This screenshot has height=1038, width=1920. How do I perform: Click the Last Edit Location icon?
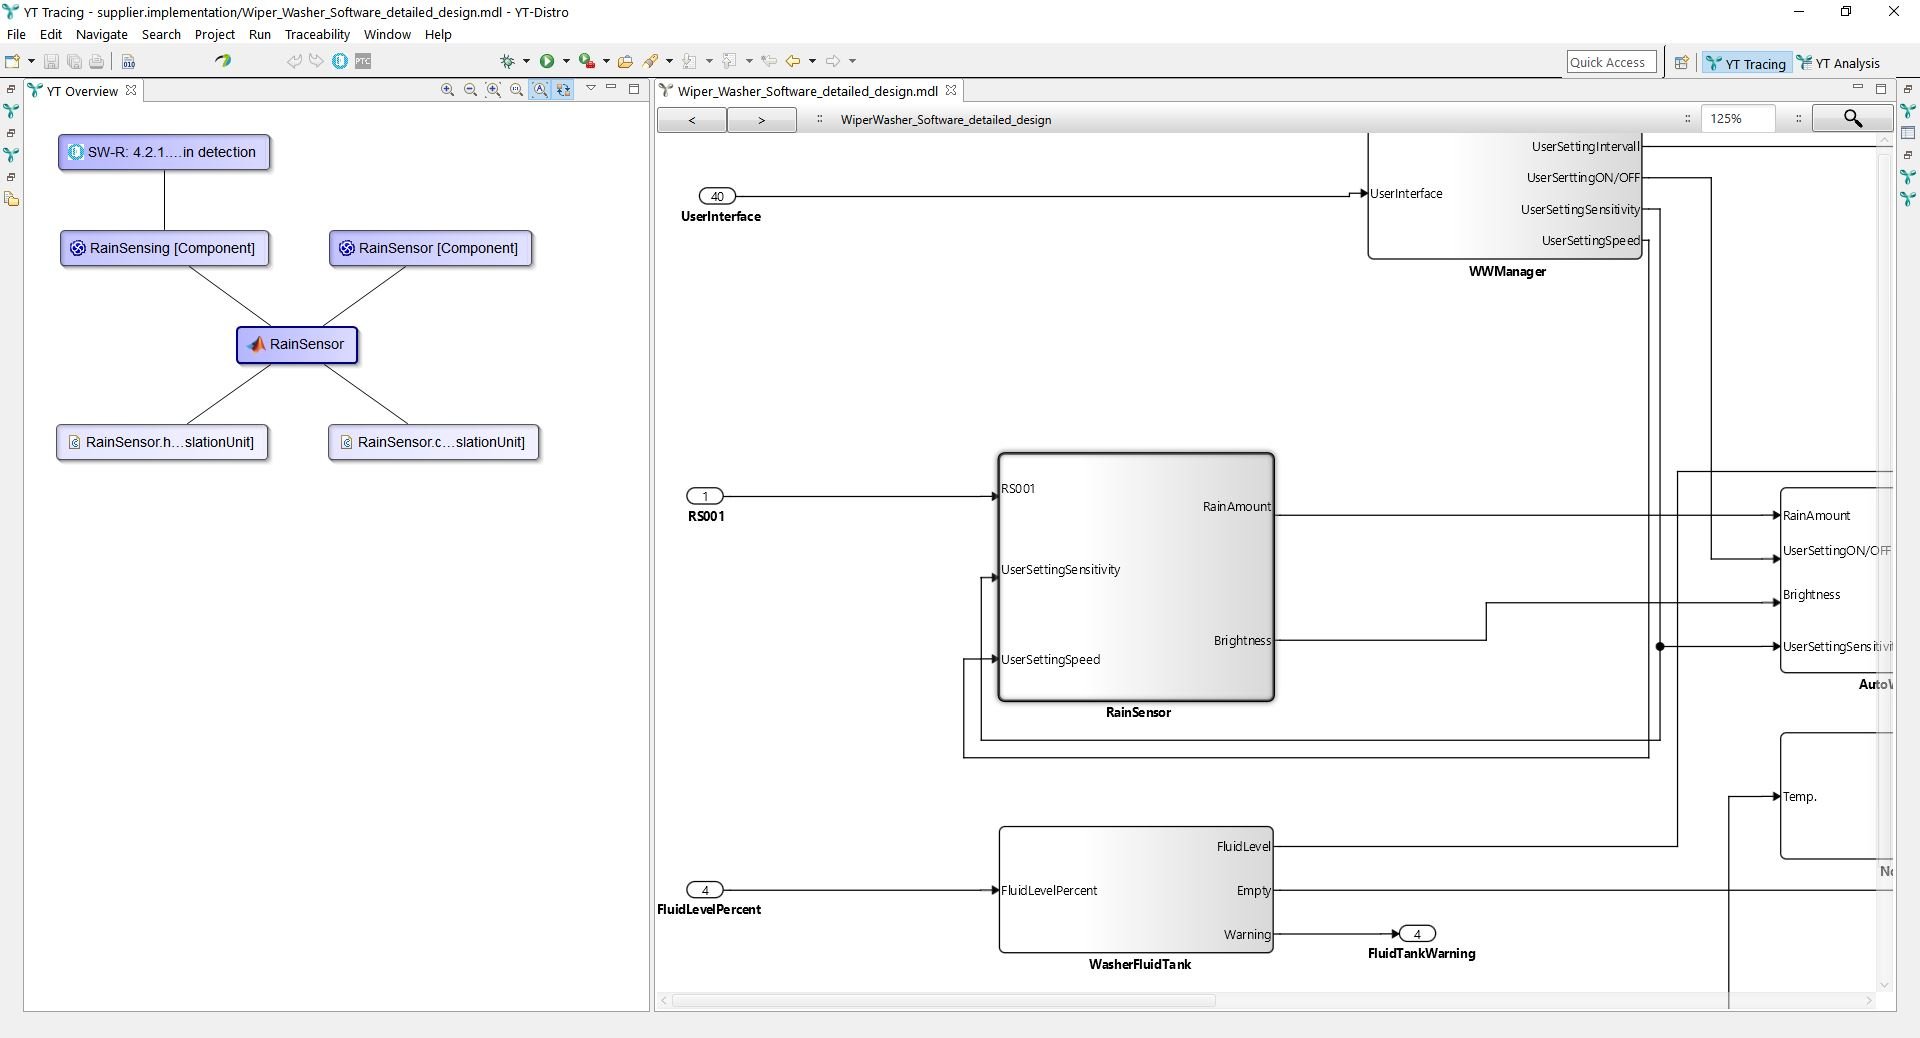point(769,61)
